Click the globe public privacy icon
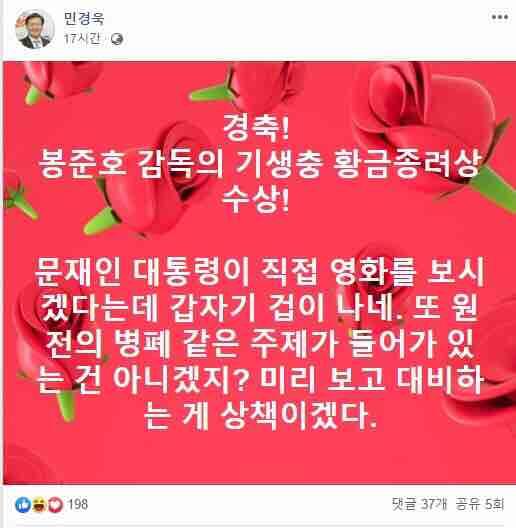Viewport: 516px width, 528px height. tap(117, 39)
